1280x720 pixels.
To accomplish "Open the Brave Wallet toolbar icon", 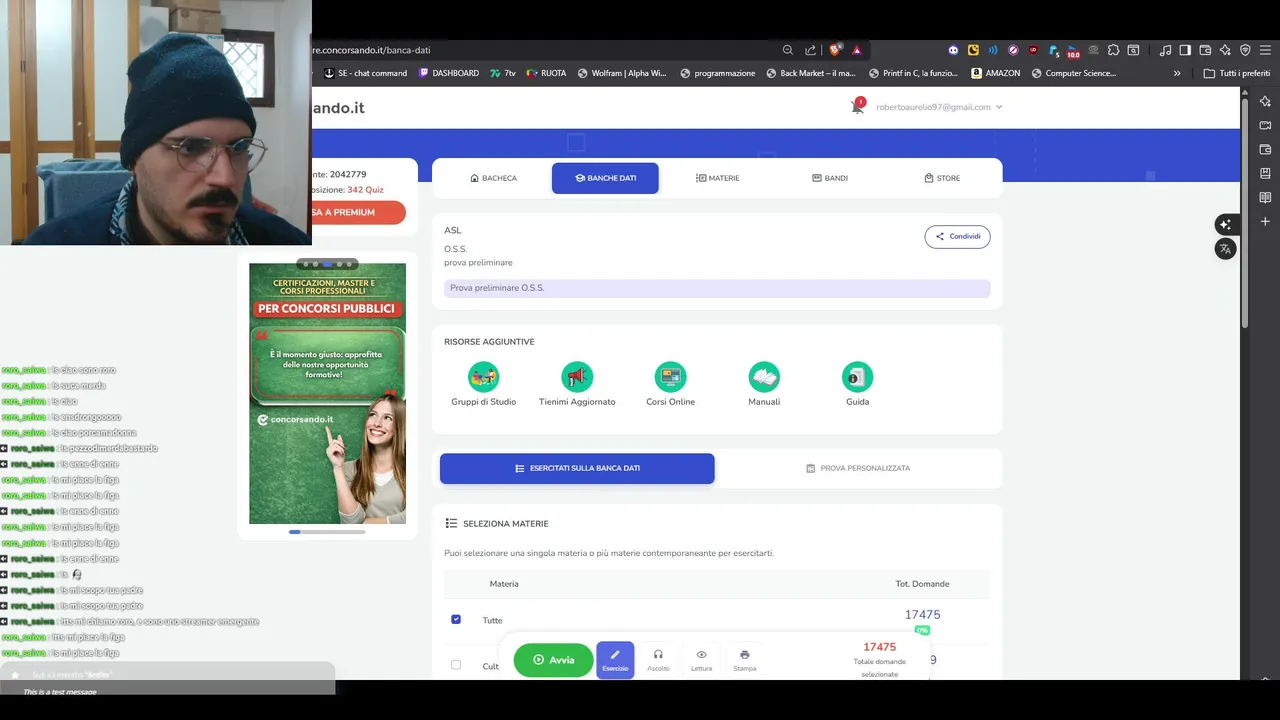I will (1205, 50).
